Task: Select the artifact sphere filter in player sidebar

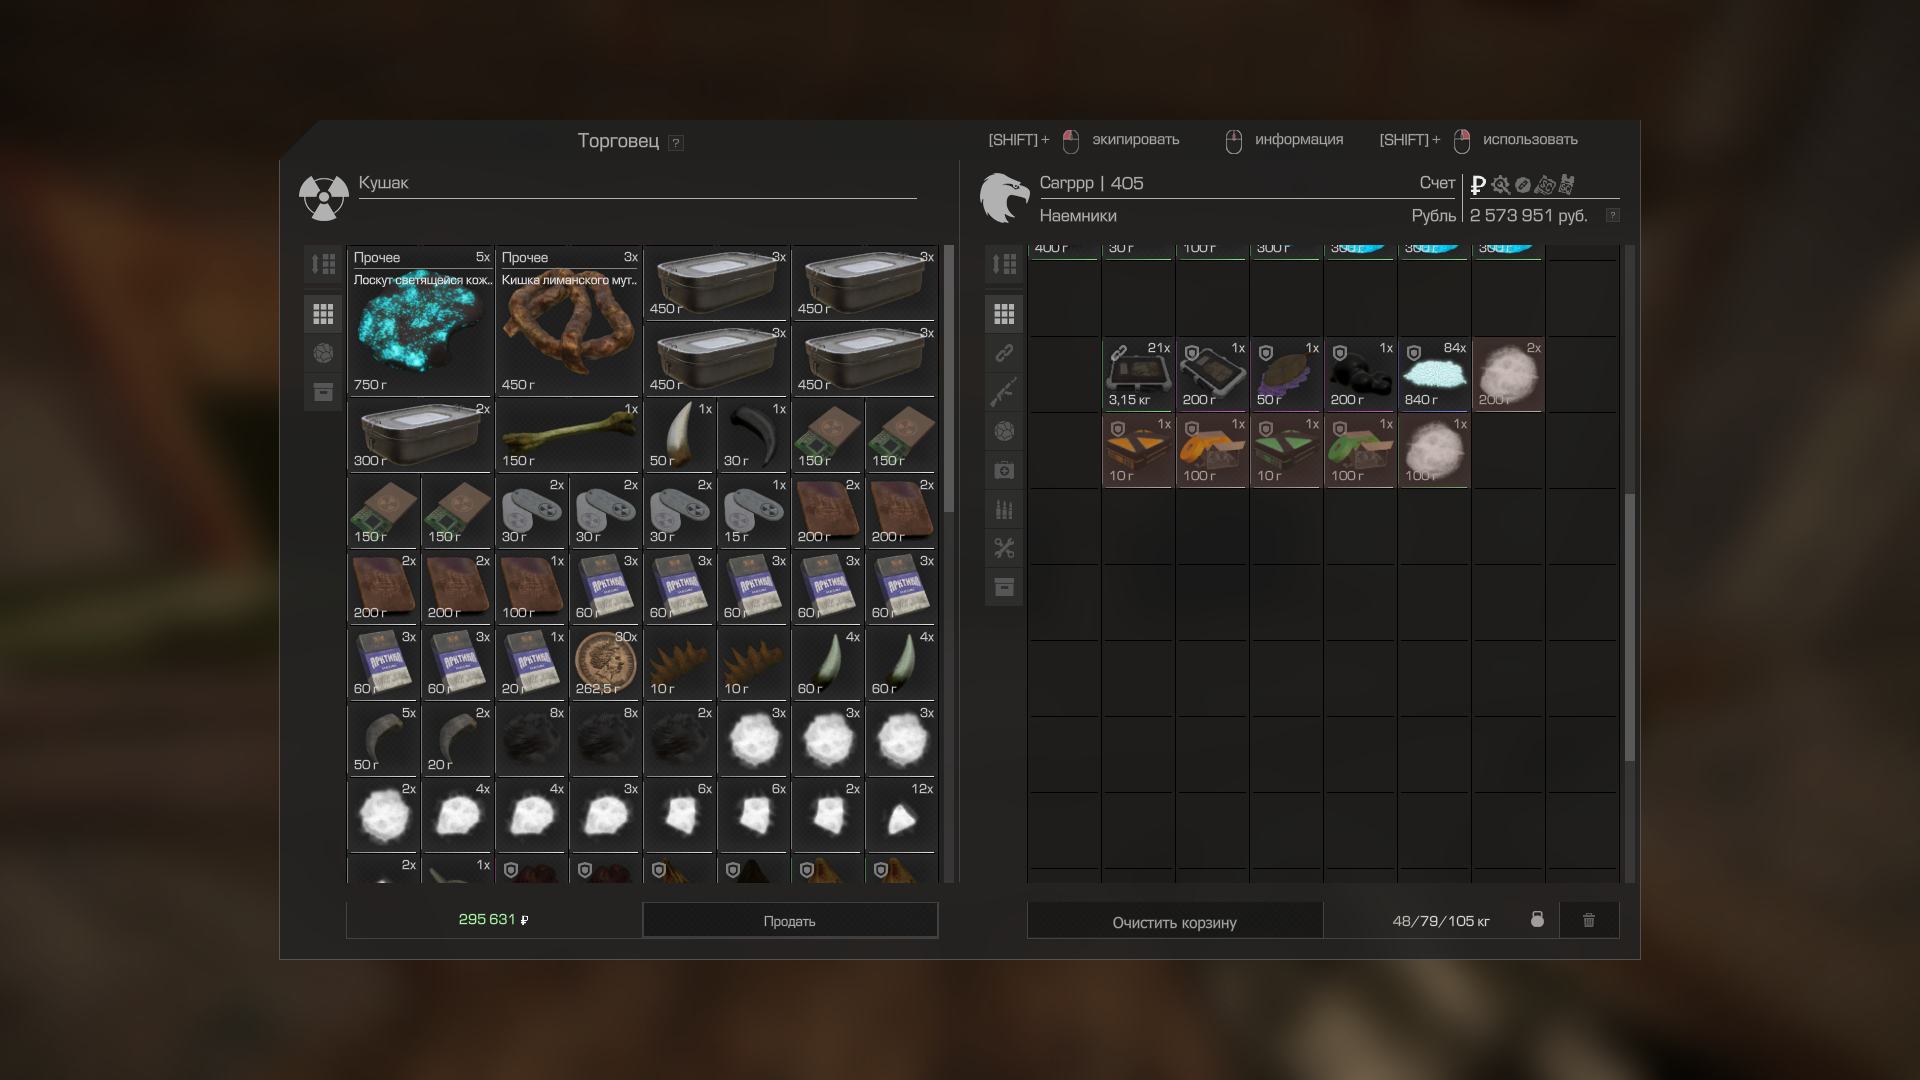Action: [x=1004, y=431]
